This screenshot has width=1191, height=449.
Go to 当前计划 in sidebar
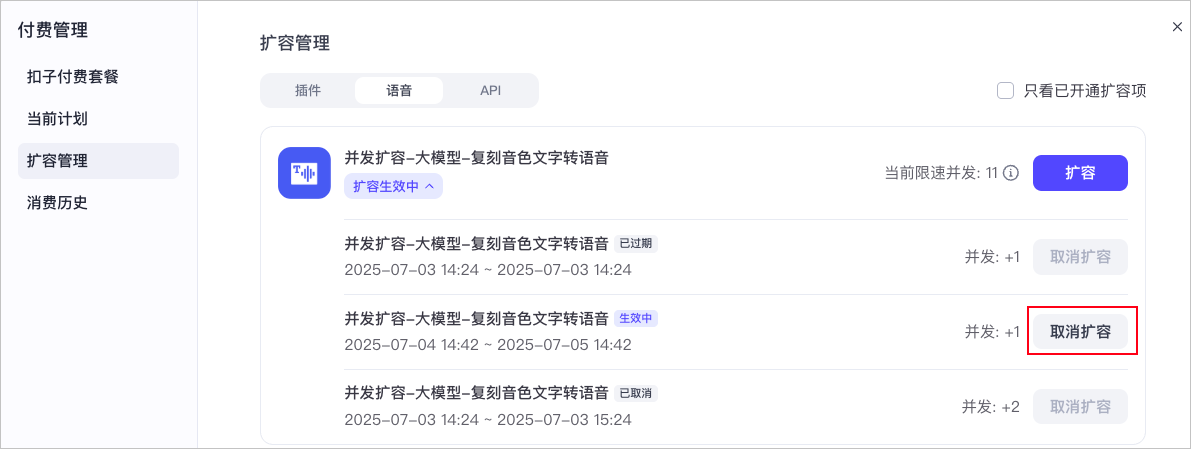pyautogui.click(x=57, y=119)
